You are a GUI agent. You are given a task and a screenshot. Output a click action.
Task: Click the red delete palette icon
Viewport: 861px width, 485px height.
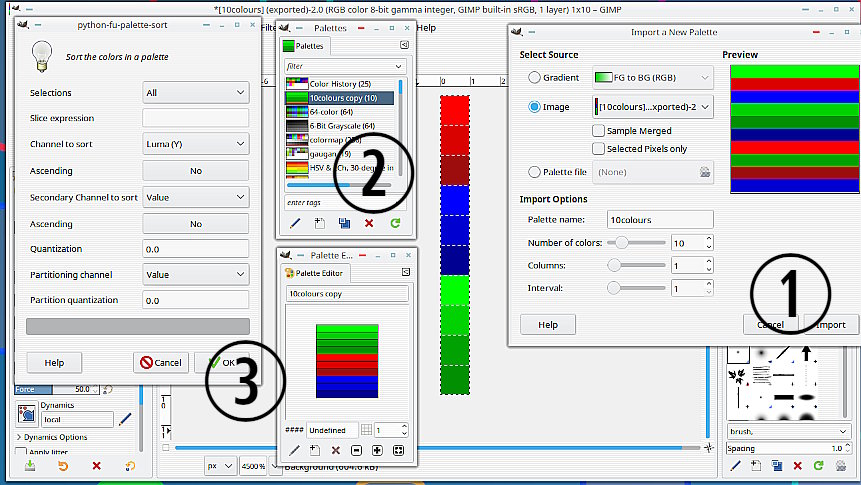[x=369, y=223]
